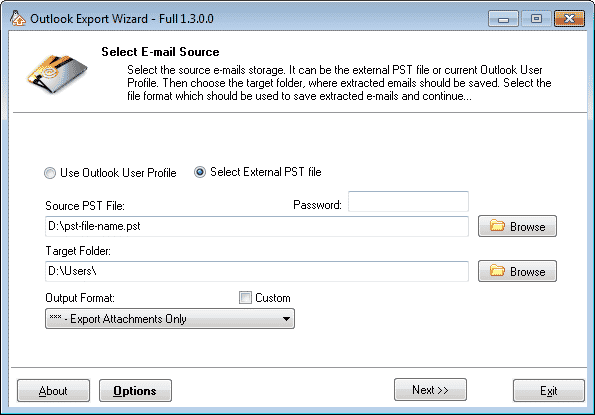Screen dimensions: 595x415
Task: Click the Outlook Export Wizard title bar icon
Action: (x=17, y=18)
